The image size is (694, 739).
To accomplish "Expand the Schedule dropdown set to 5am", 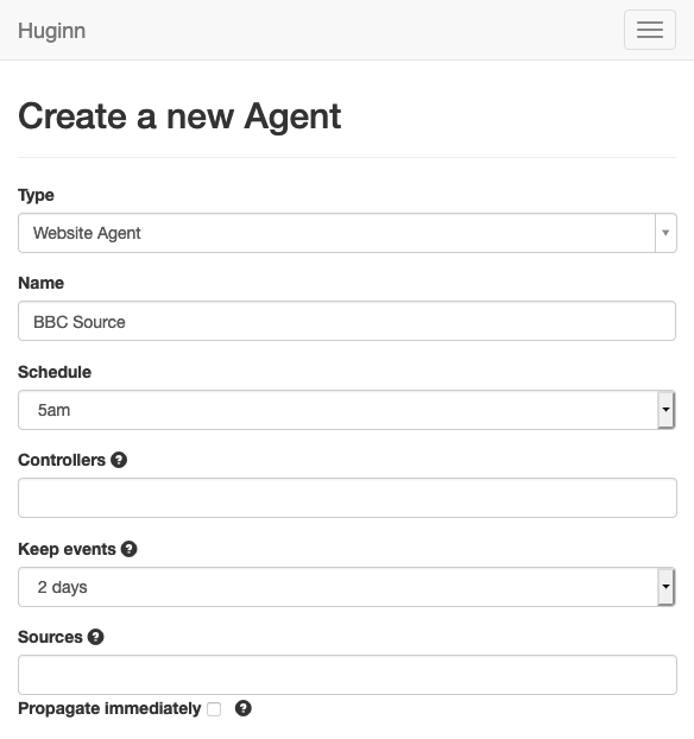I will [x=346, y=410].
